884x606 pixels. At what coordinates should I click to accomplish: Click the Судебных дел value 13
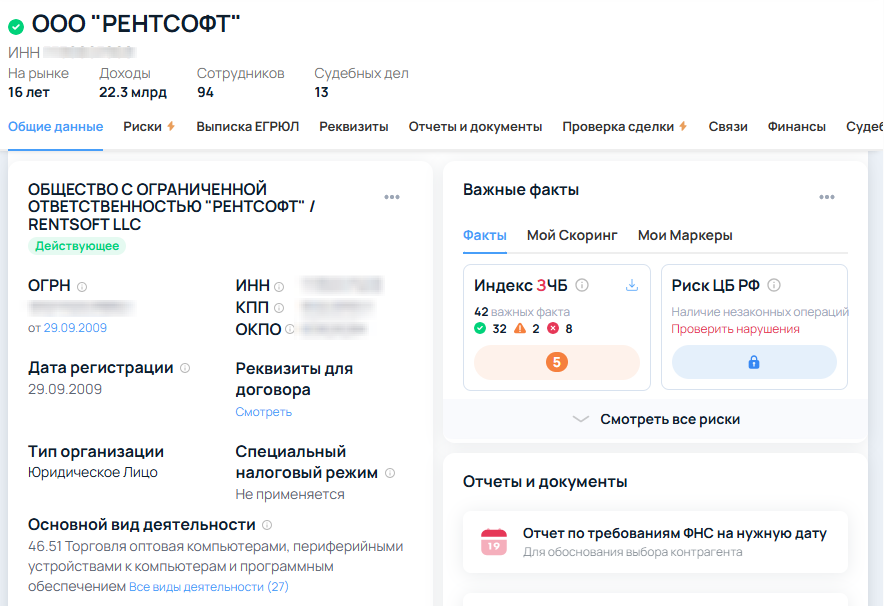[321, 92]
